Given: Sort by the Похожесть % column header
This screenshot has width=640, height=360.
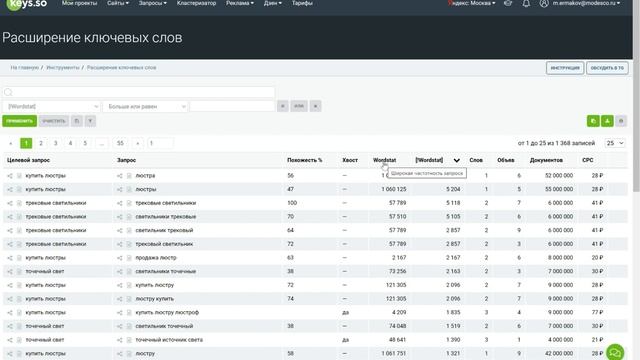Looking at the screenshot, I should 304,160.
